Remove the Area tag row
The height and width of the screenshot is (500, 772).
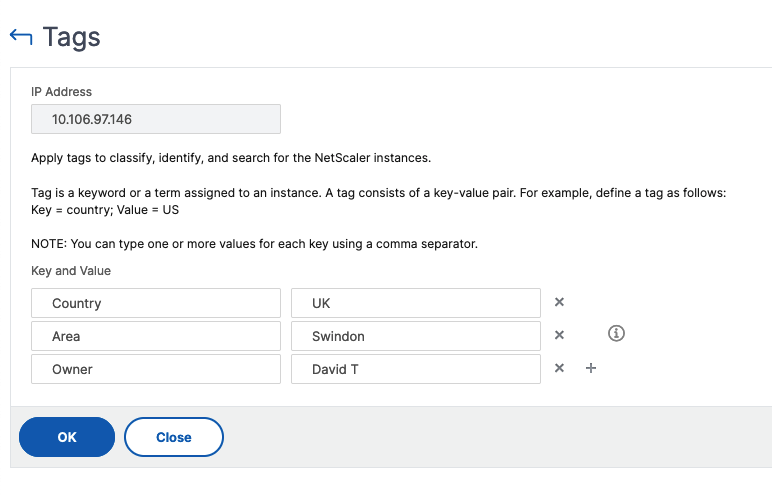559,335
